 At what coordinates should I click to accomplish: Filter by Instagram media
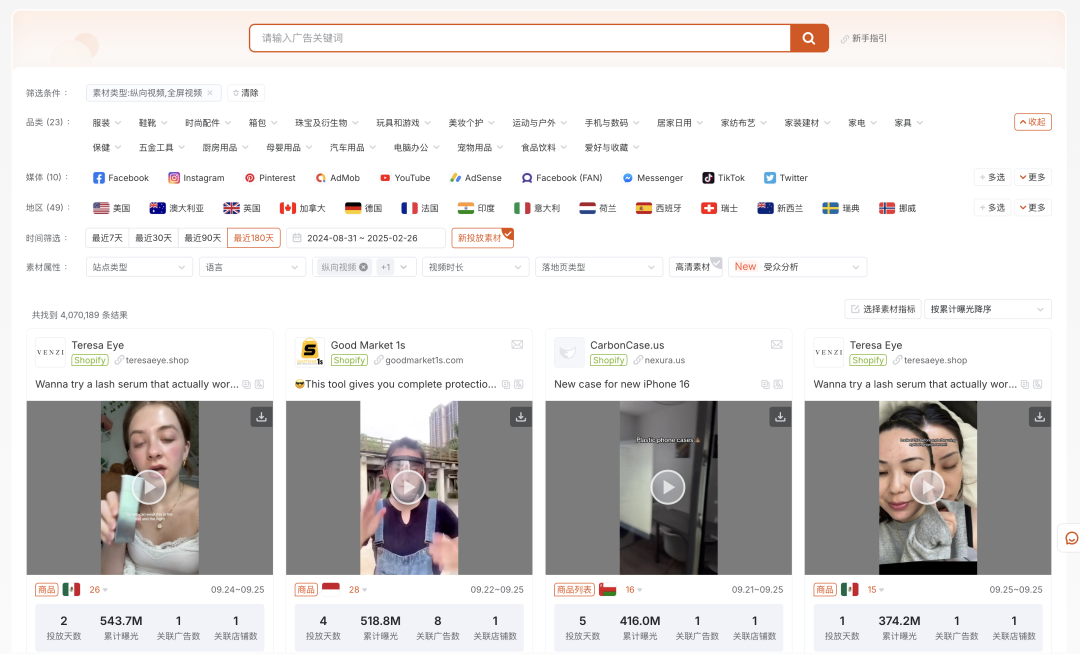tap(196, 178)
